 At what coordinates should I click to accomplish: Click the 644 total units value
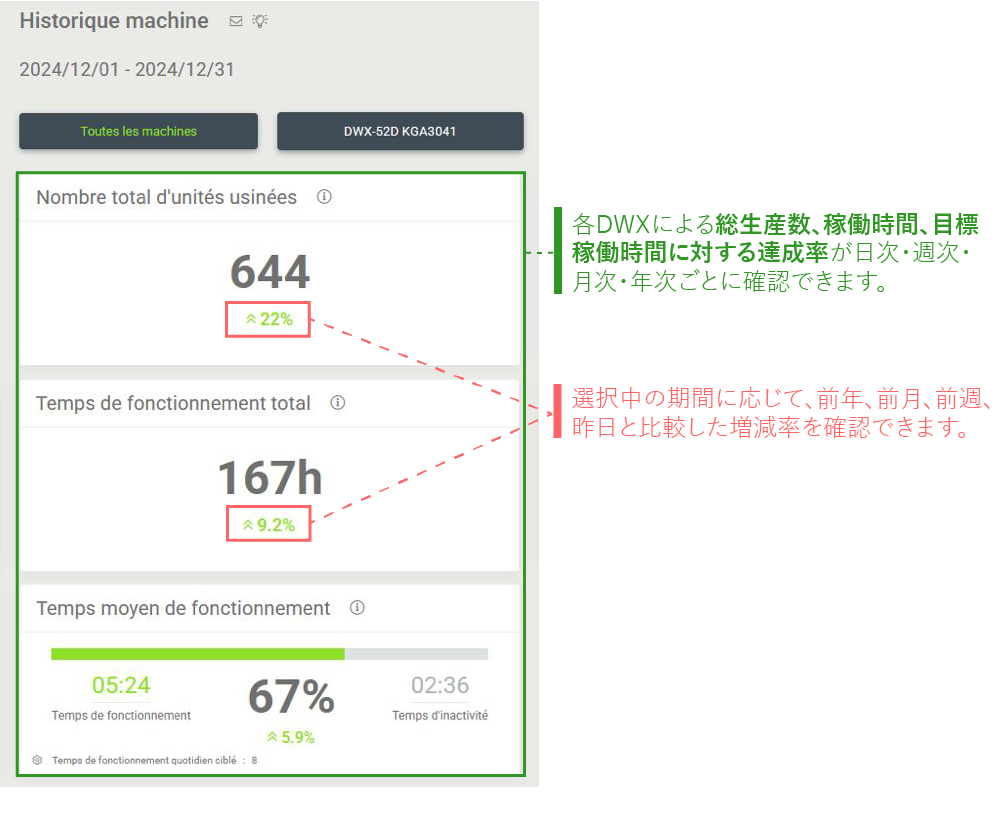270,273
